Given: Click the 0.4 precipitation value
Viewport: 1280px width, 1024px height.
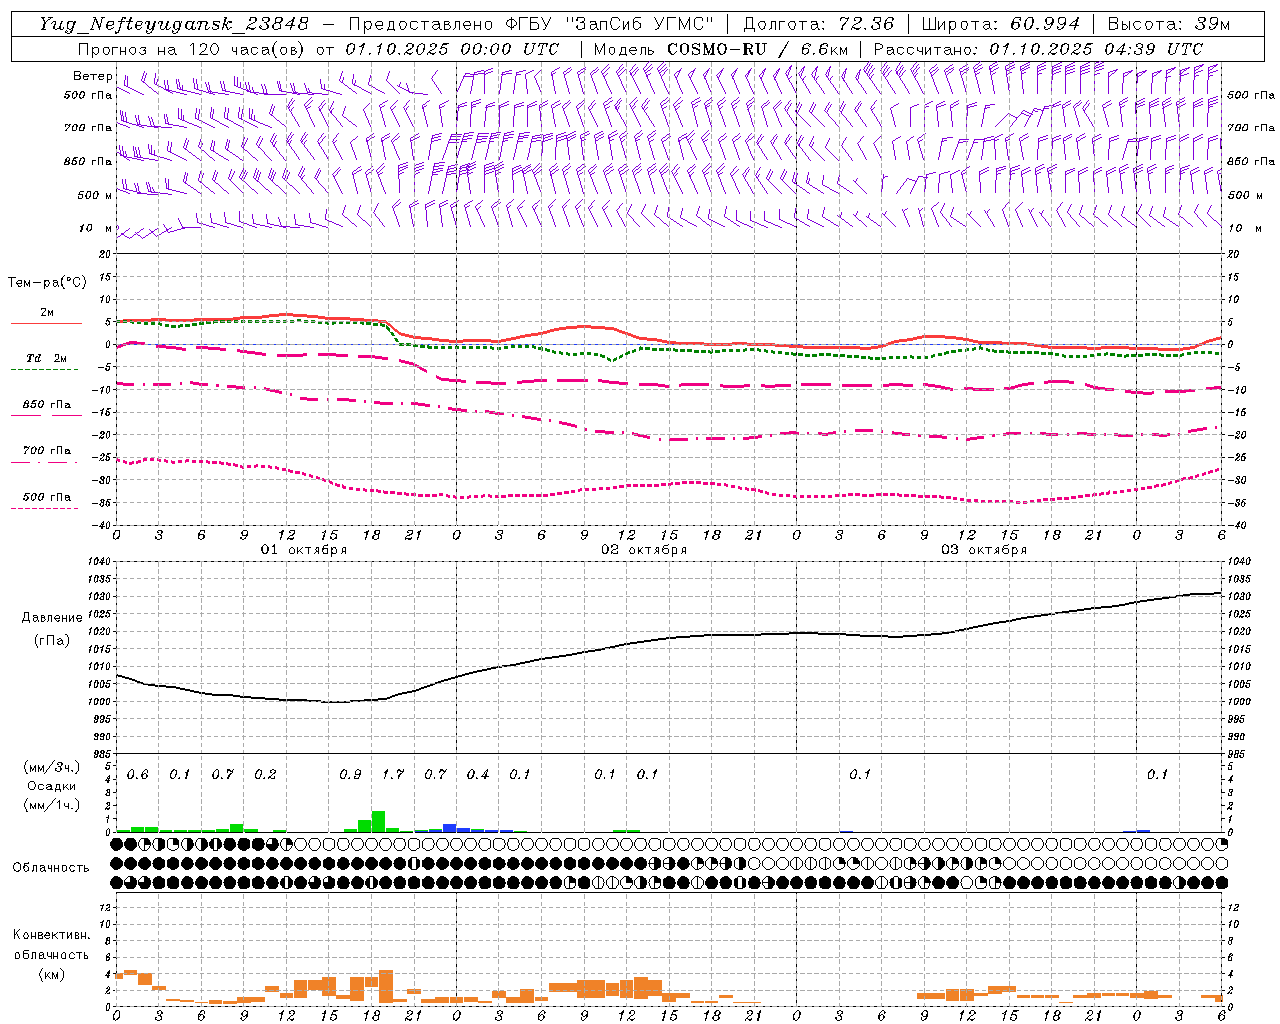Looking at the screenshot, I should click(478, 775).
